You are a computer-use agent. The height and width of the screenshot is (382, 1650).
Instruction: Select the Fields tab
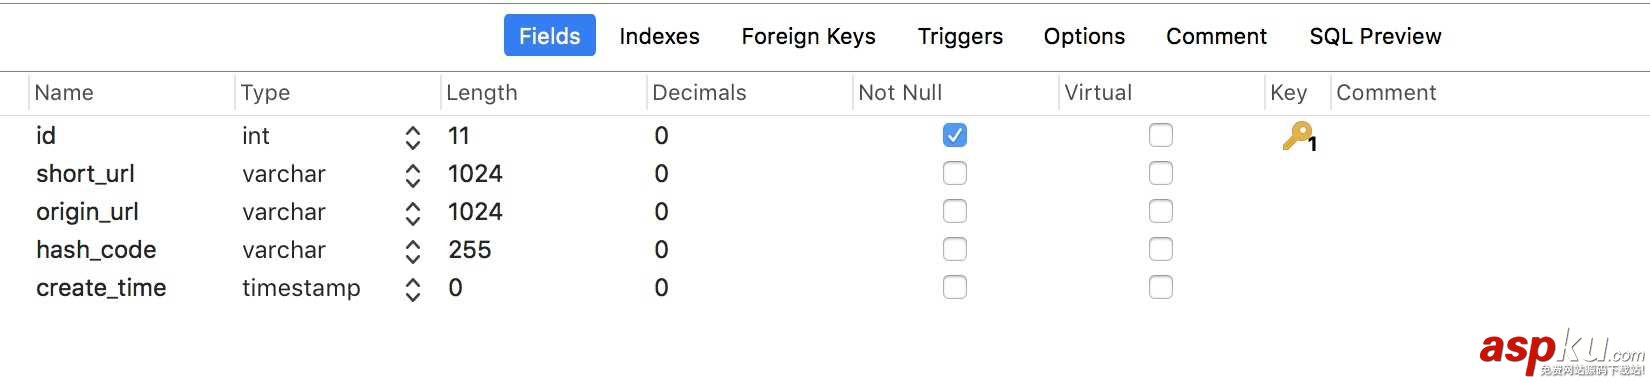[550, 35]
